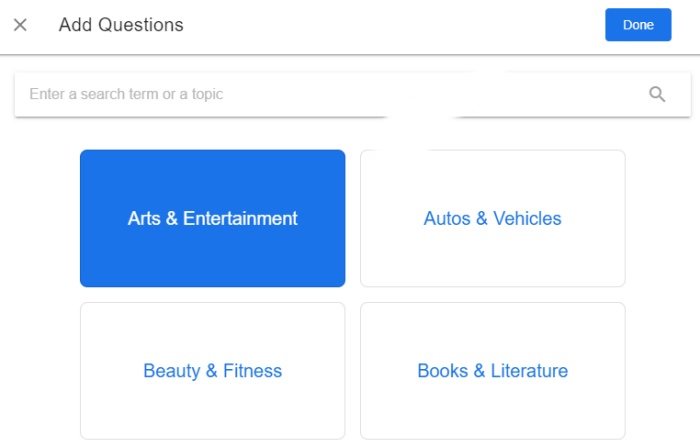Click the Books & Literature label text
The width and height of the screenshot is (700, 447).
tap(492, 371)
